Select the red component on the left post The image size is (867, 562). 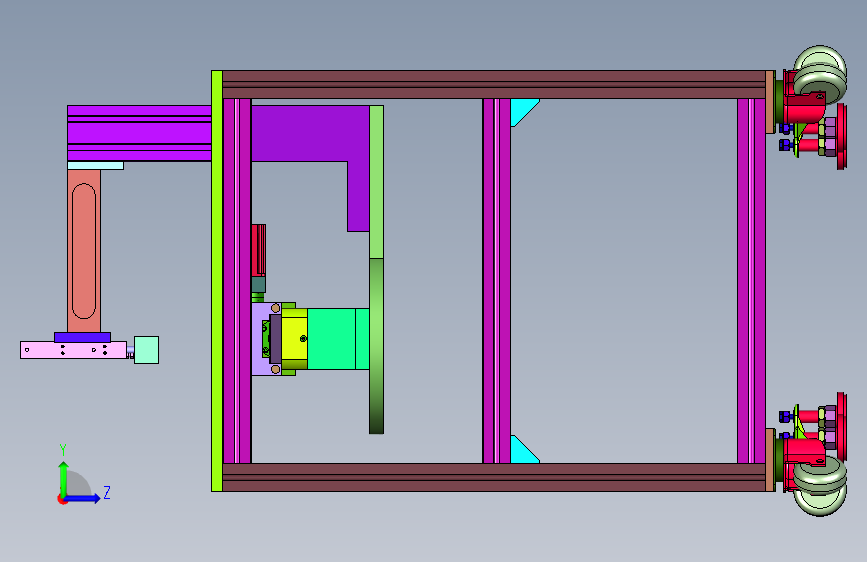pyautogui.click(x=258, y=251)
